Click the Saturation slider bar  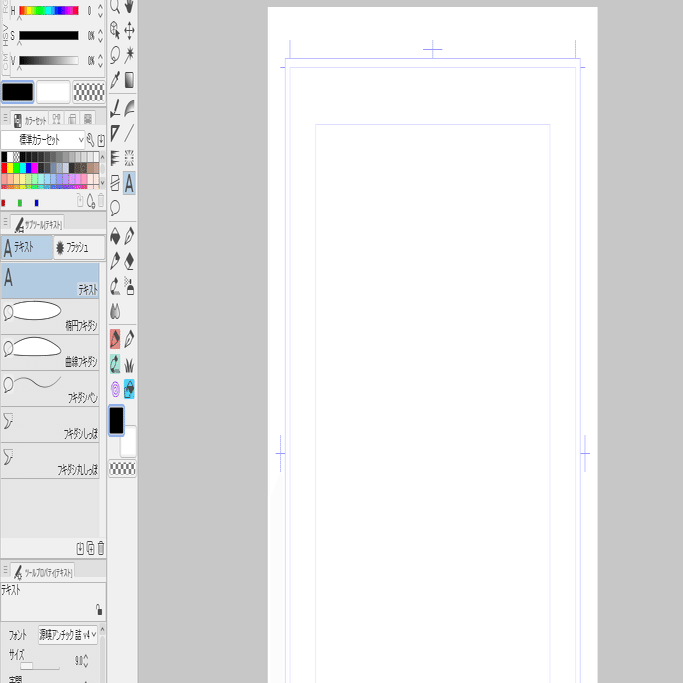[49, 35]
